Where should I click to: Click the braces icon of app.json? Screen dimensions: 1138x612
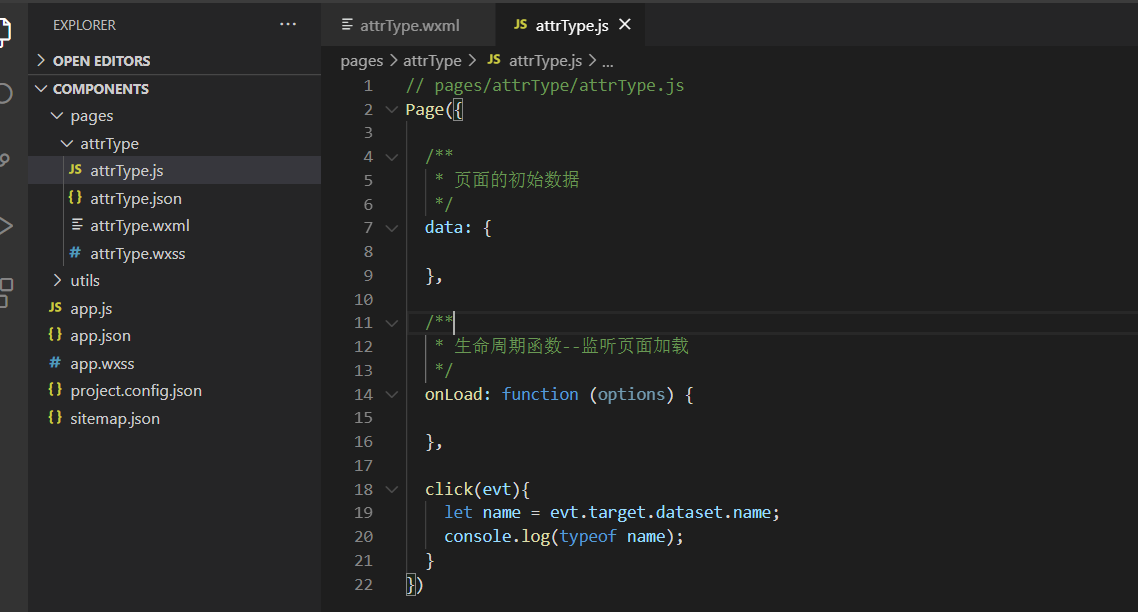click(x=55, y=335)
